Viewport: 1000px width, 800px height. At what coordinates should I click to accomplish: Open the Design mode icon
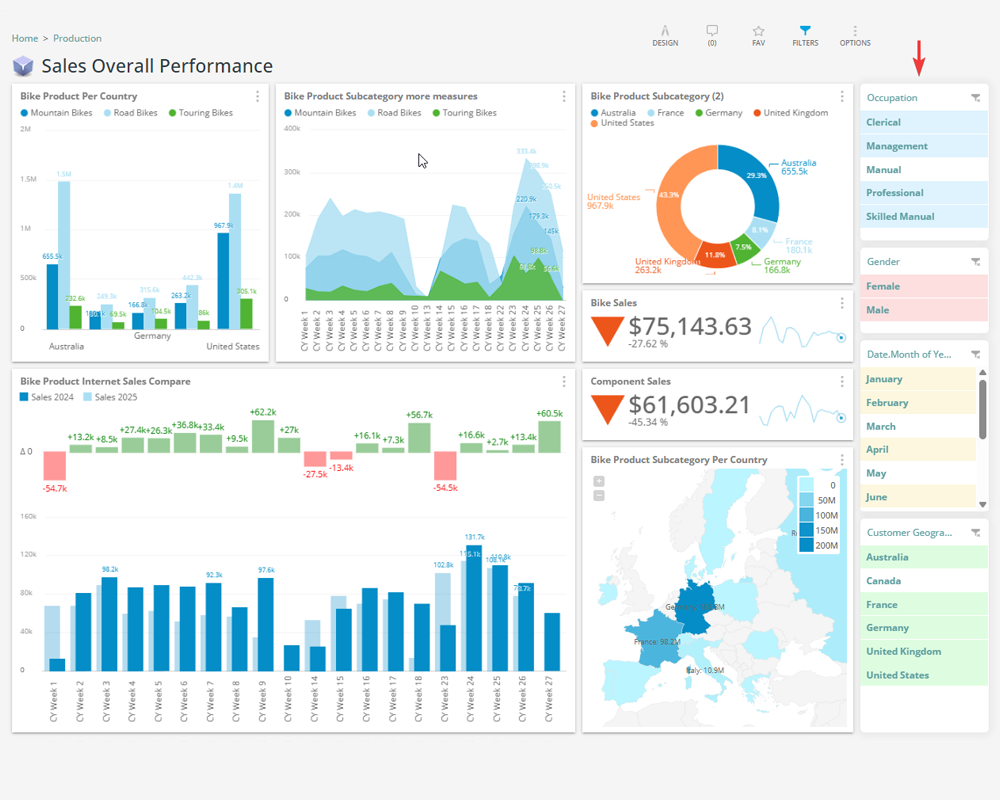(665, 32)
